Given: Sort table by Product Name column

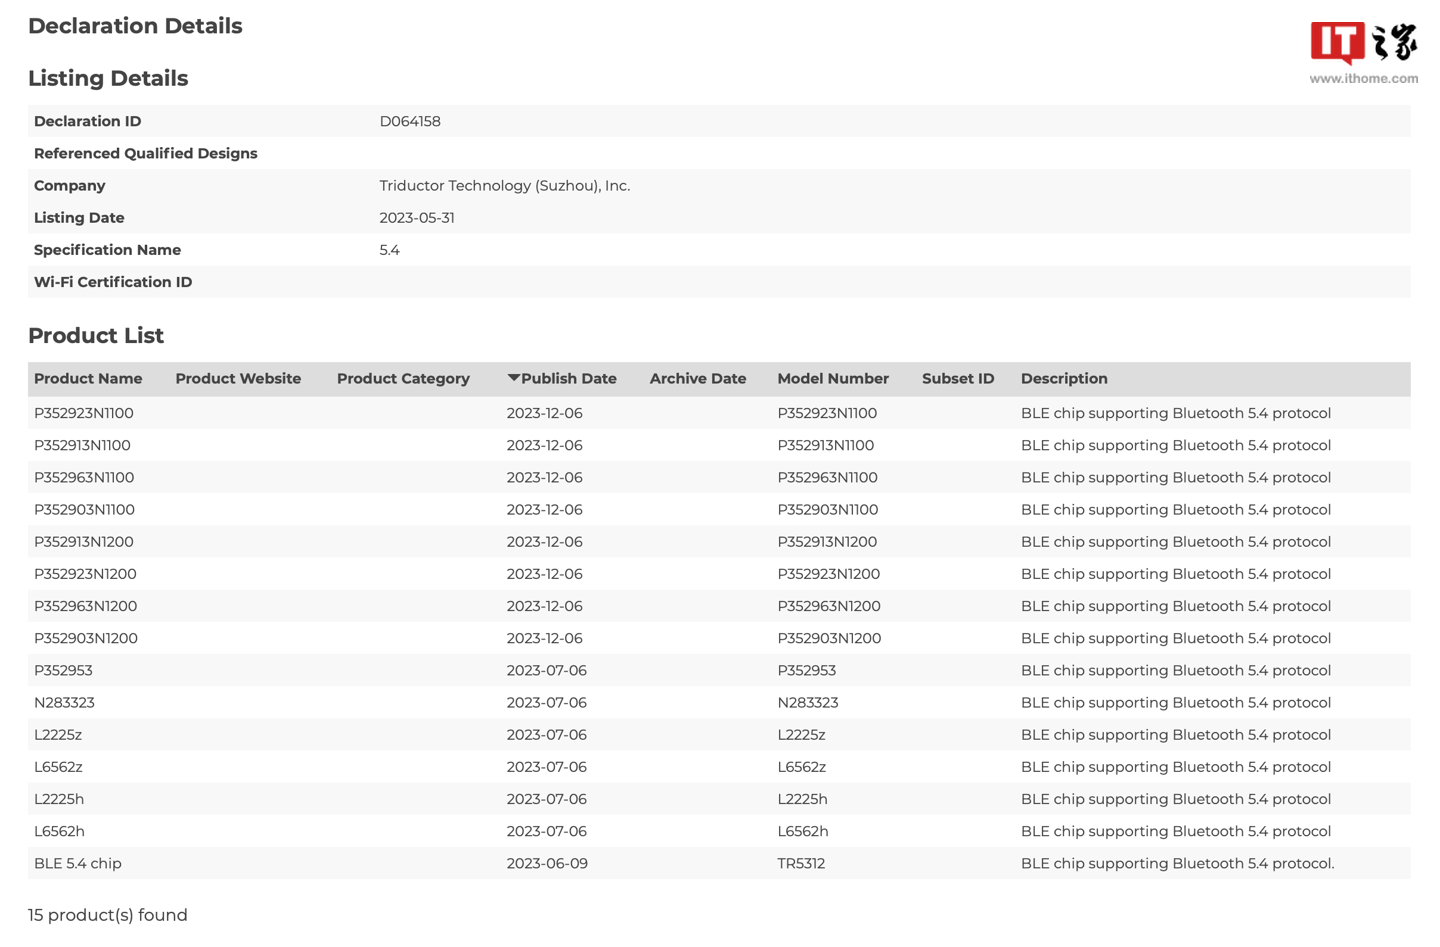Looking at the screenshot, I should click(88, 379).
